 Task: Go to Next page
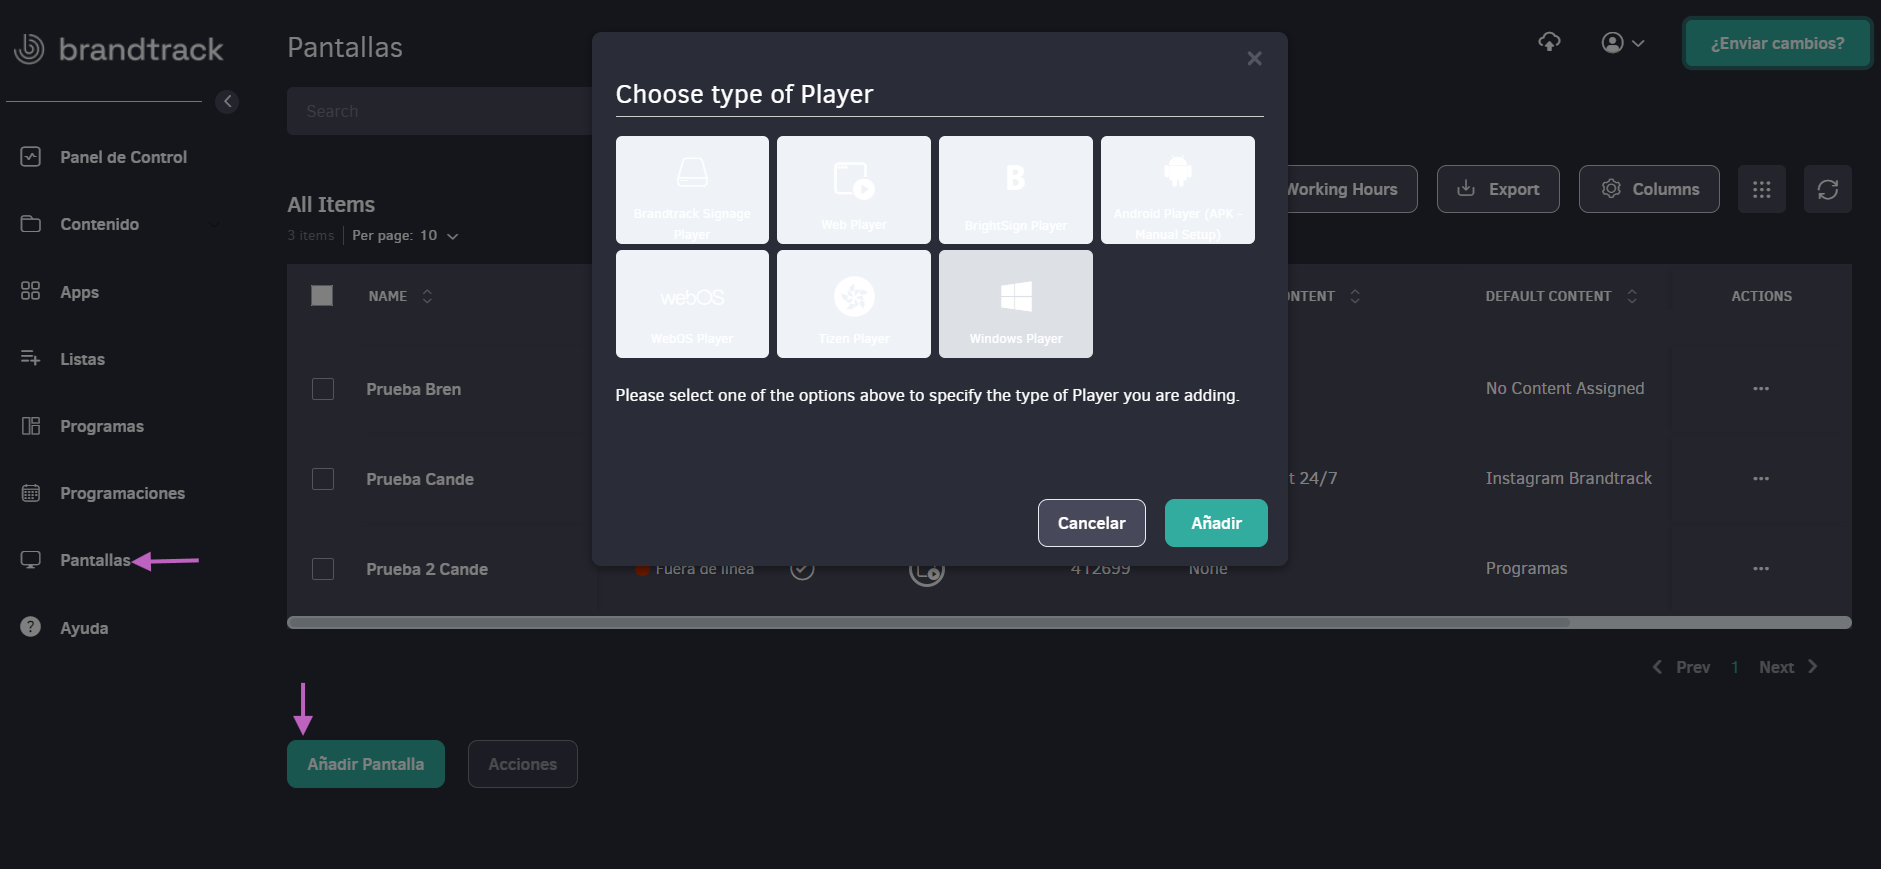pos(1788,667)
